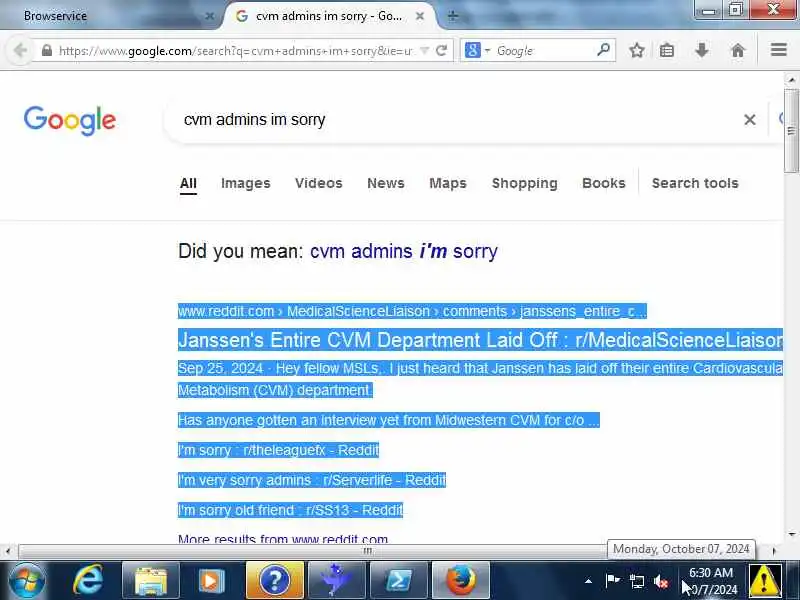This screenshot has height=600, width=800.
Task: Click the Firefox taskbar button
Action: [460, 581]
